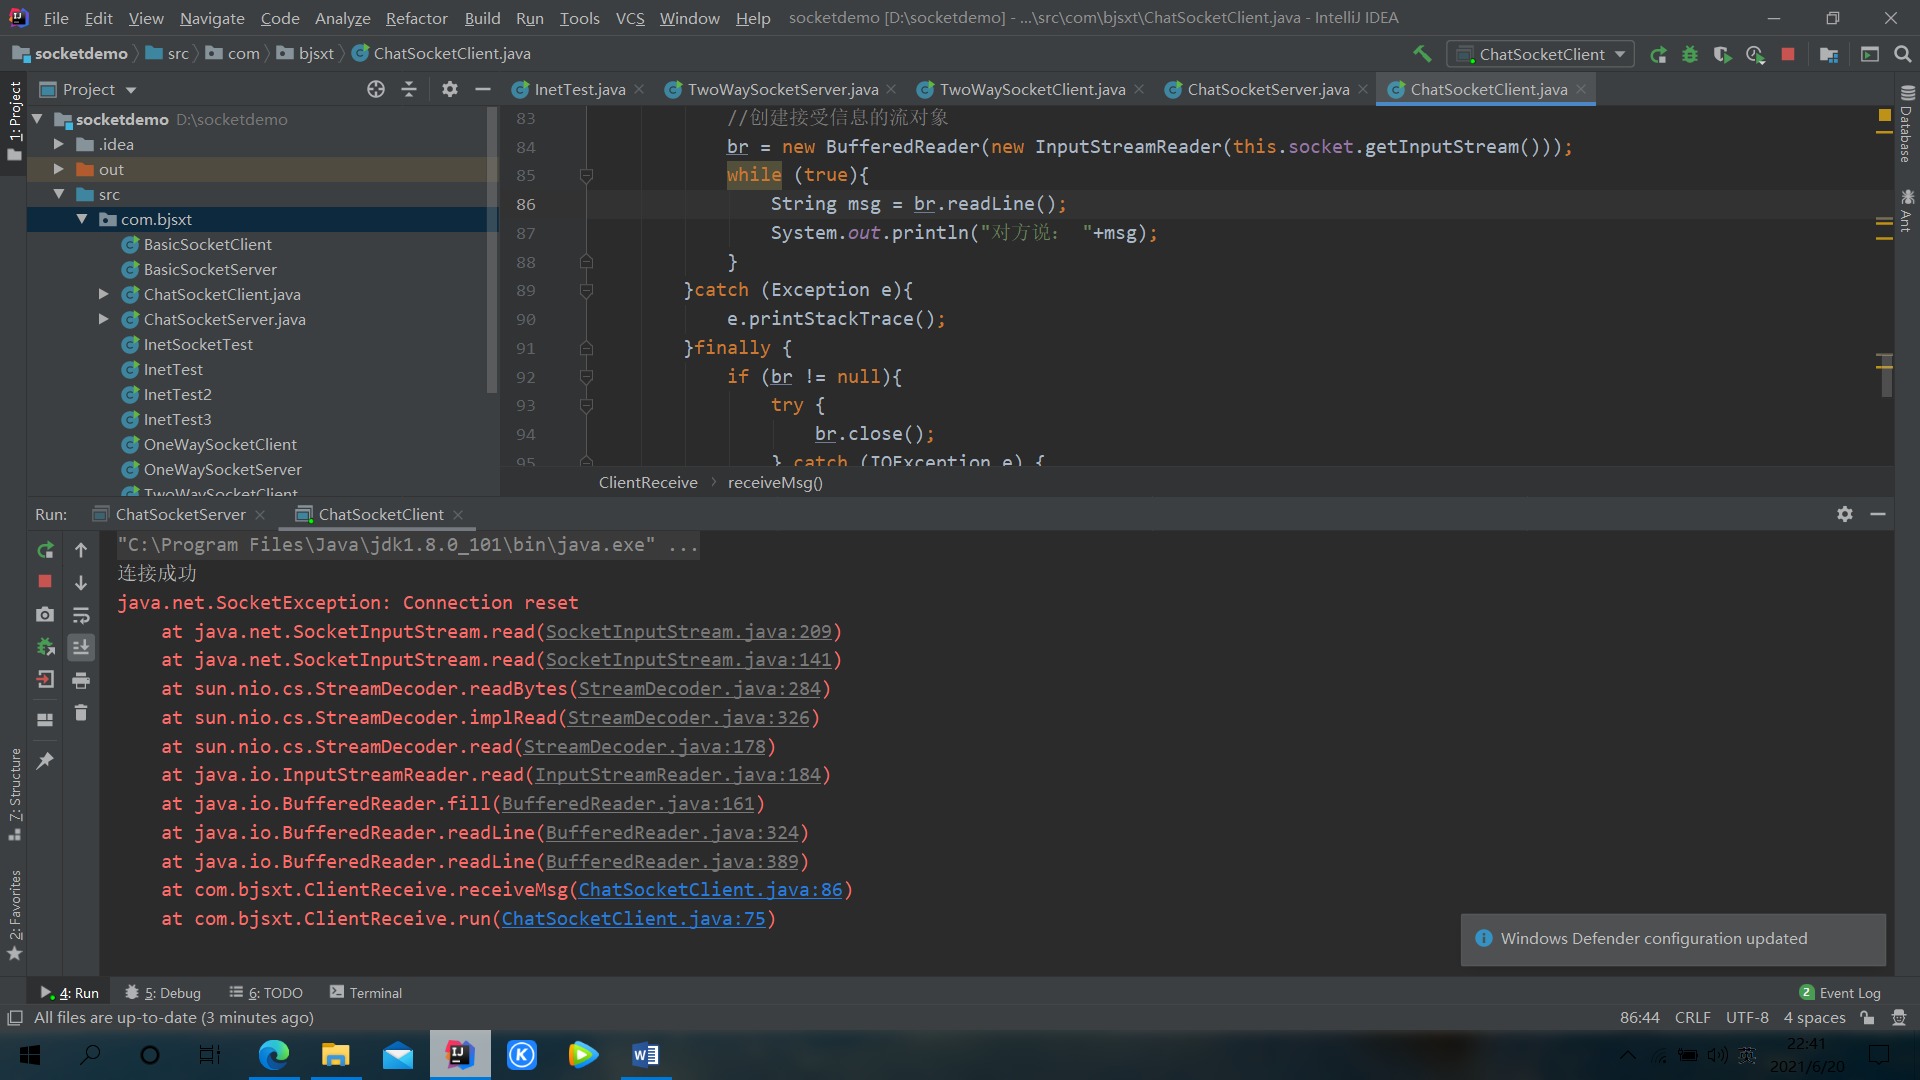1920x1080 pixels.
Task: Switch to TwoWaySocketServer.java editor tab
Action: (782, 89)
